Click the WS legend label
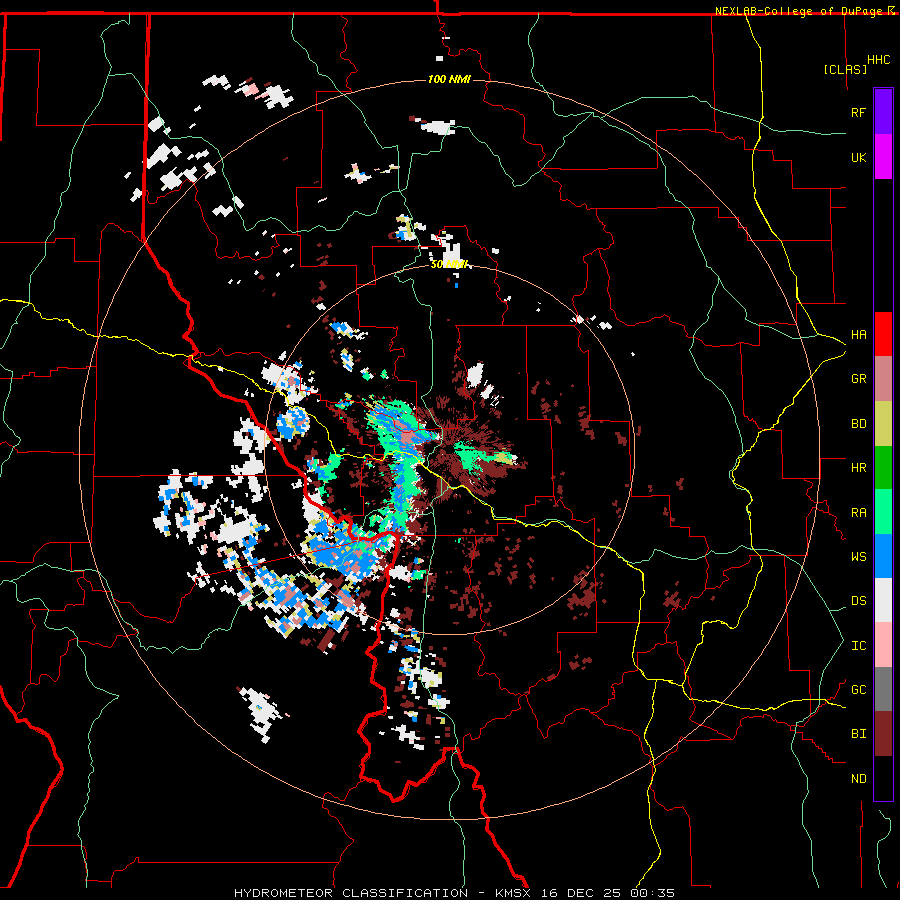The width and height of the screenshot is (900, 900). click(858, 557)
